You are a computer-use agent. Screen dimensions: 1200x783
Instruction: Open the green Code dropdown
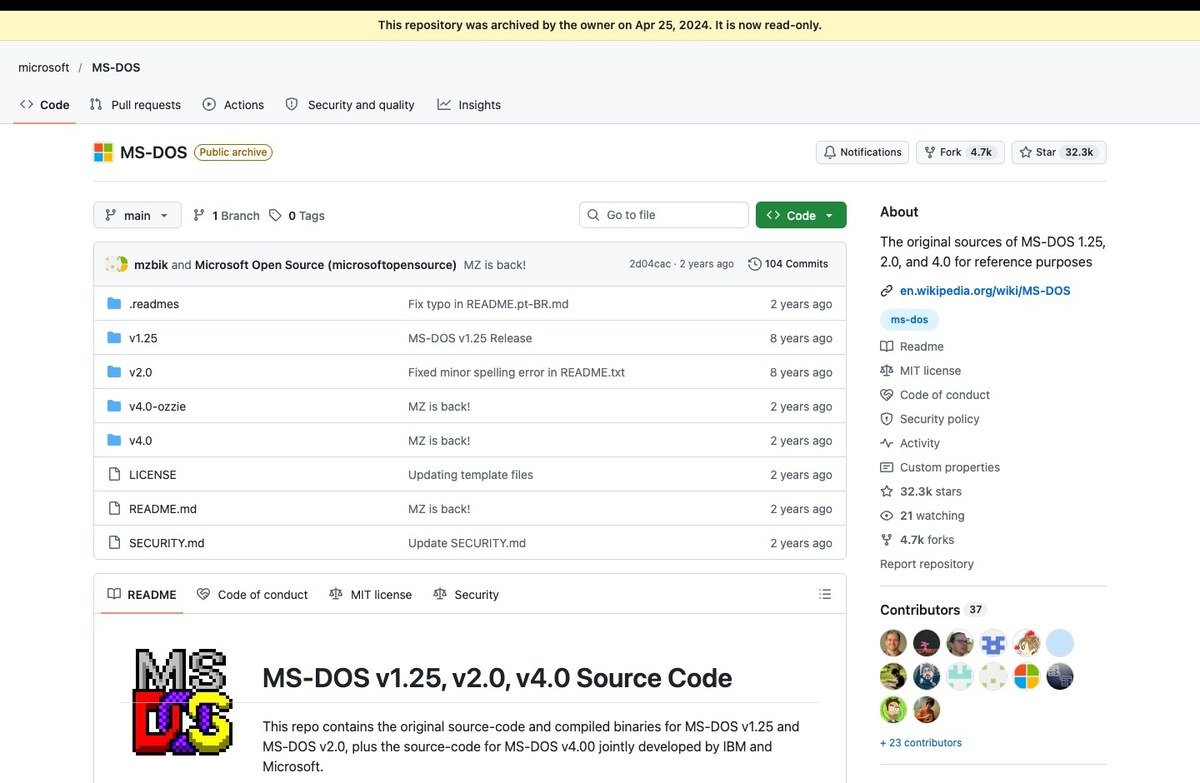click(x=801, y=215)
